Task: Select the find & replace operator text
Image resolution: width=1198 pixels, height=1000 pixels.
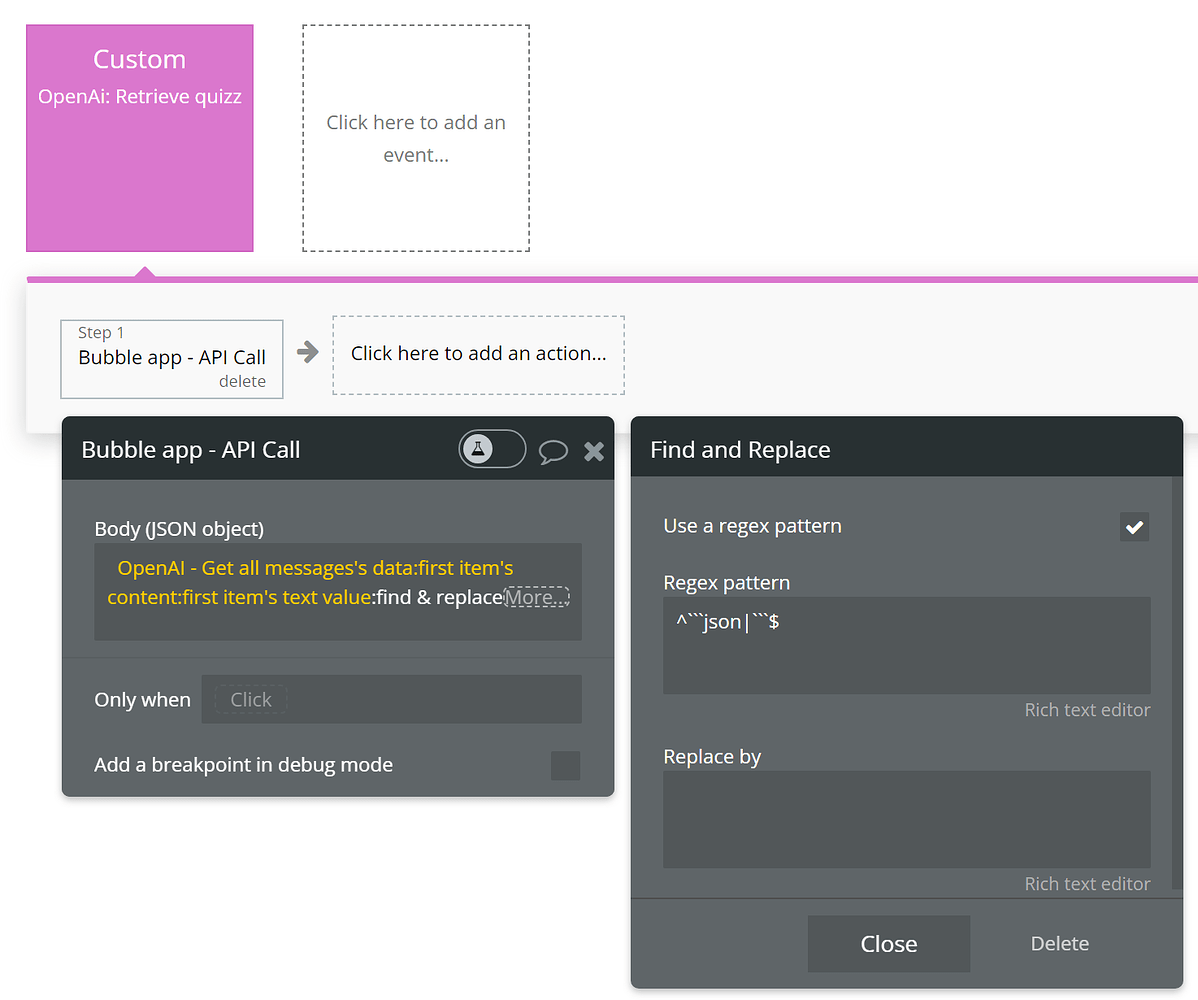Action: coord(439,597)
